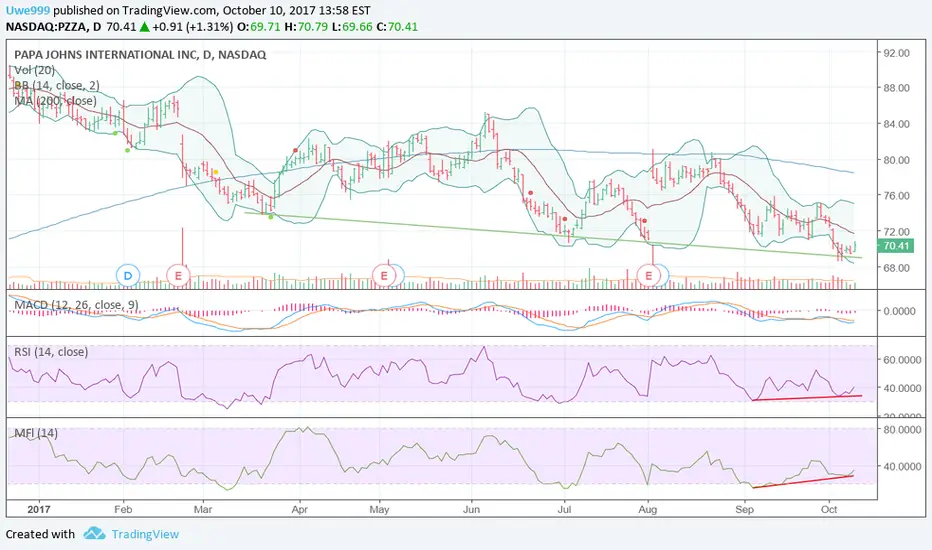
Task: Click the May label on time axis
Action: [x=379, y=510]
